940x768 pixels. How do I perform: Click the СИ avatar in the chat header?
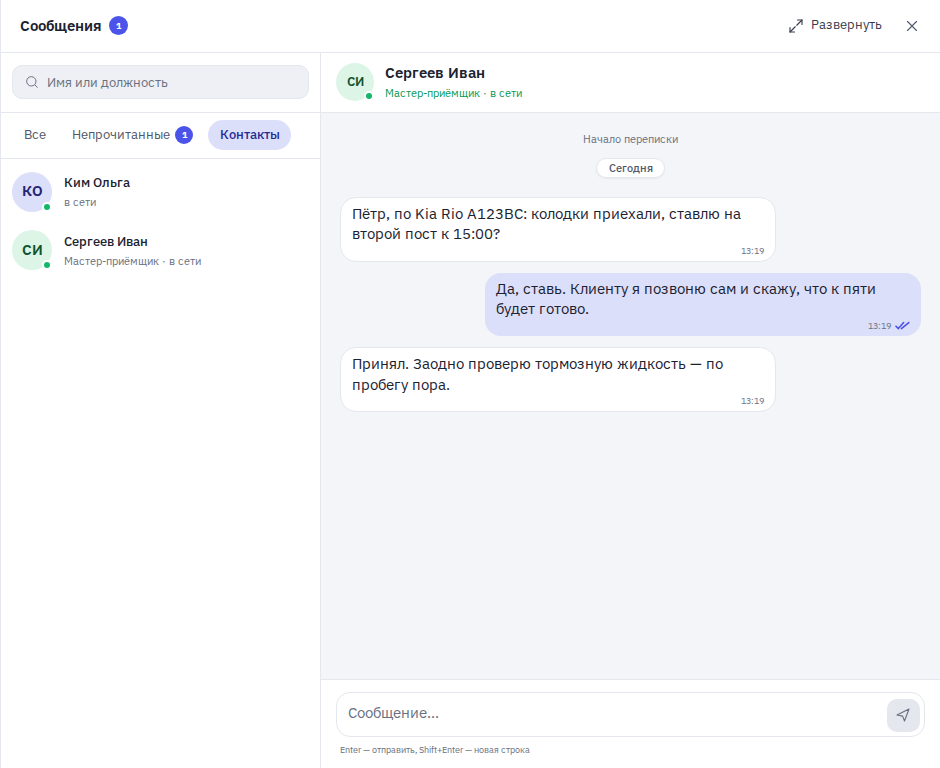click(x=355, y=82)
